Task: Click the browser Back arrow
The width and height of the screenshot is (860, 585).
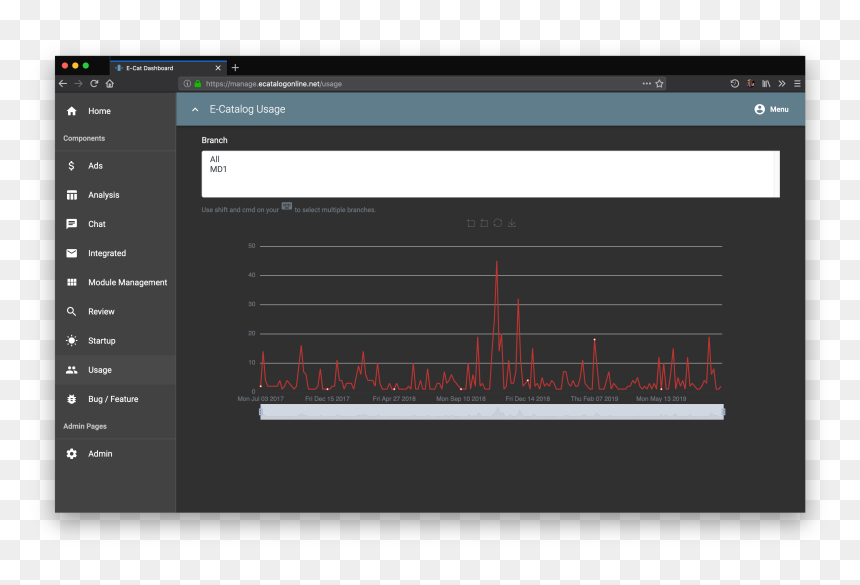Action: (63, 83)
